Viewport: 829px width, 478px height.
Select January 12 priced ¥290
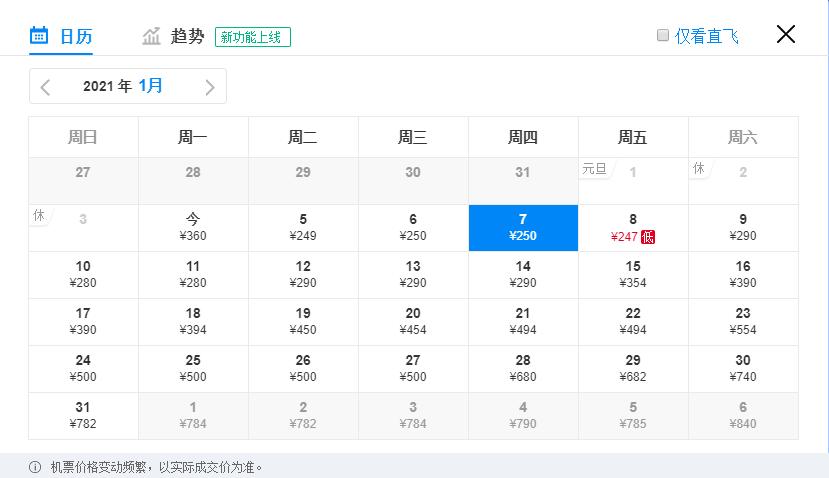(303, 275)
